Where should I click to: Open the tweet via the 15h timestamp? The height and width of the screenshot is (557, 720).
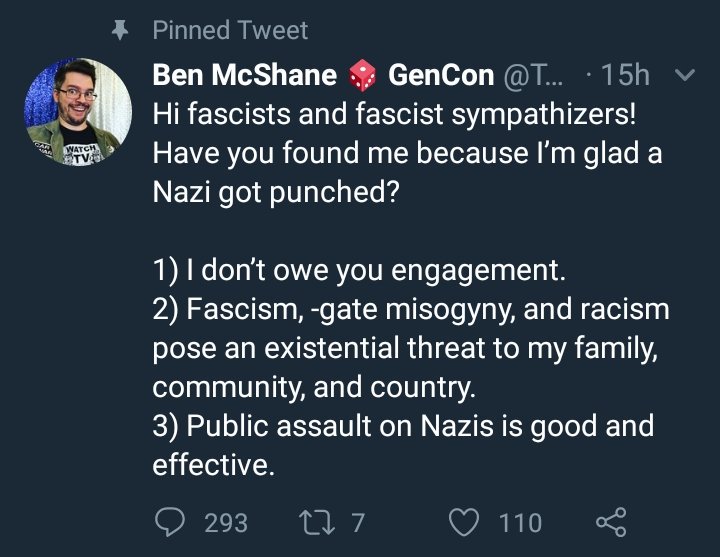coord(627,75)
